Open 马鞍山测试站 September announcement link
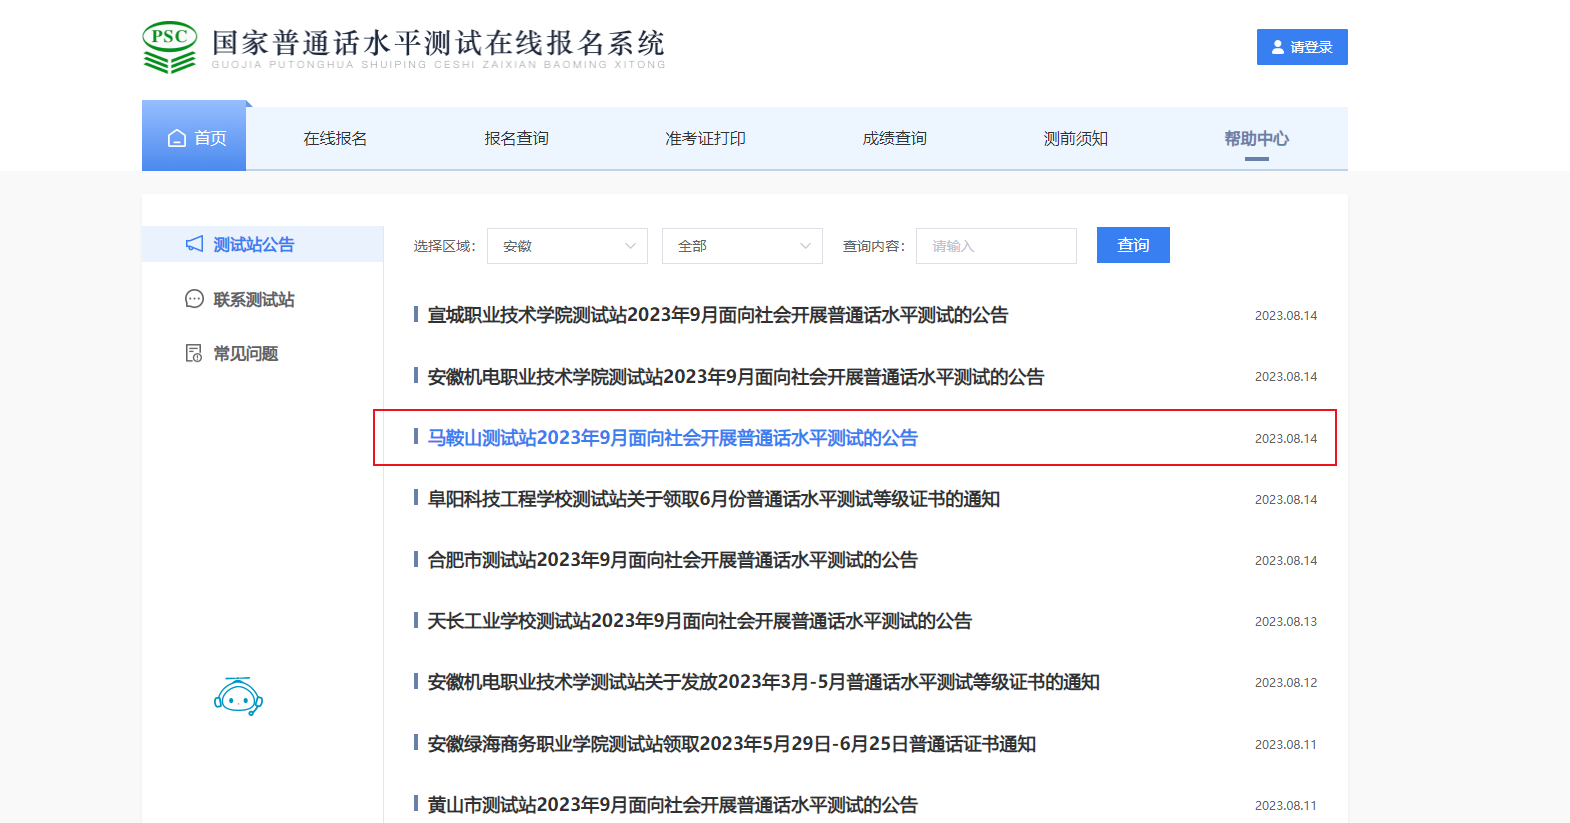 (x=672, y=438)
